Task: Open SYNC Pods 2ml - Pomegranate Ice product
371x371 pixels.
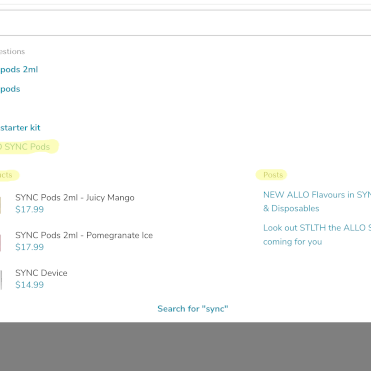Action: tap(84, 235)
